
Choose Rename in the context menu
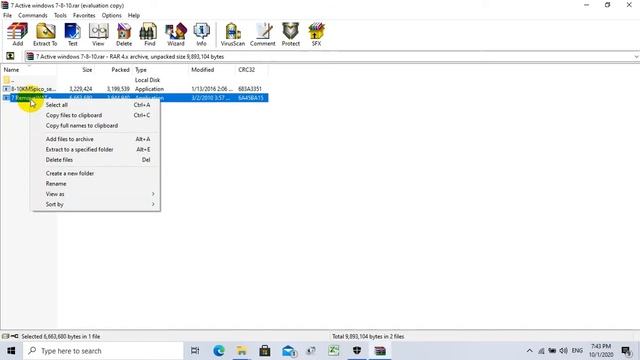click(x=96, y=184)
